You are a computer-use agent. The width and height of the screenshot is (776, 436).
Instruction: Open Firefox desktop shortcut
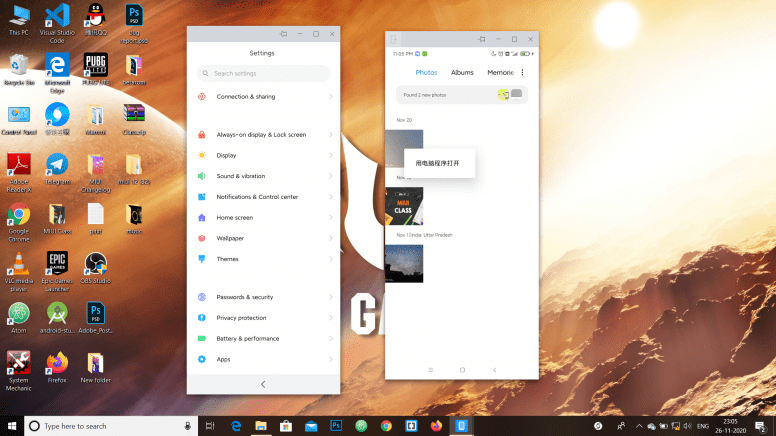click(57, 367)
